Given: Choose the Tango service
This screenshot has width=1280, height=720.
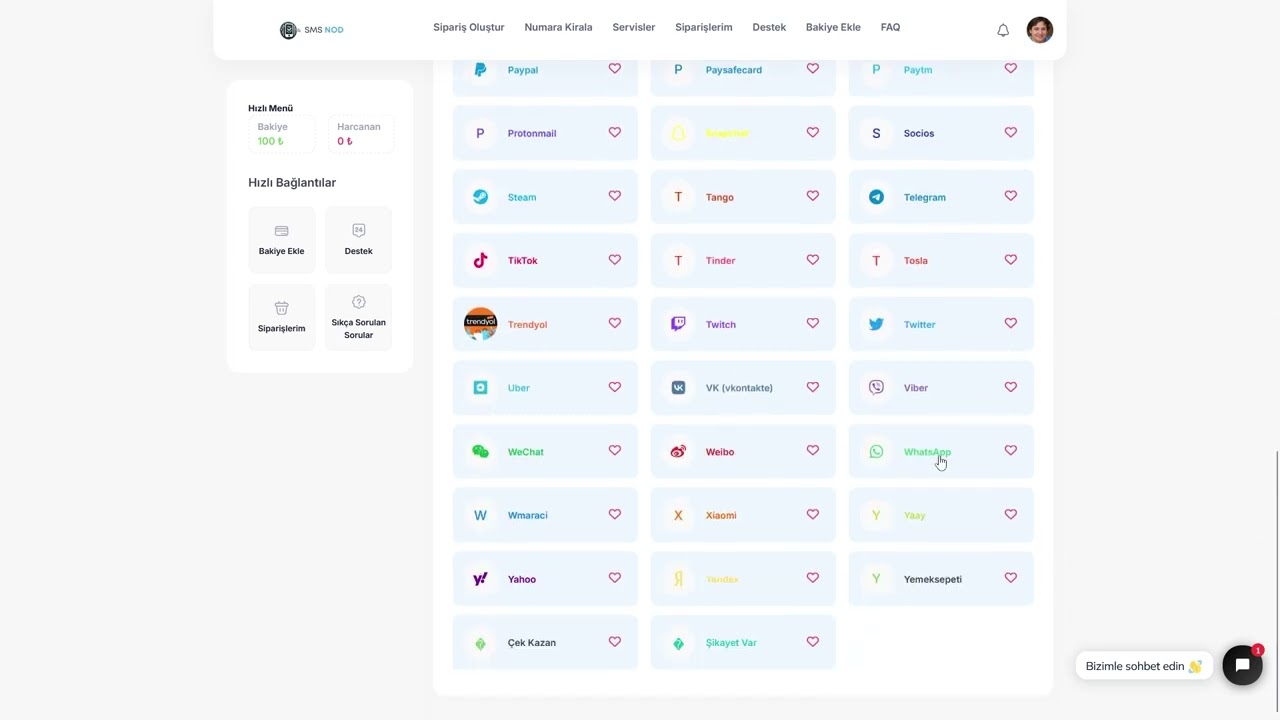Looking at the screenshot, I should coord(743,197).
